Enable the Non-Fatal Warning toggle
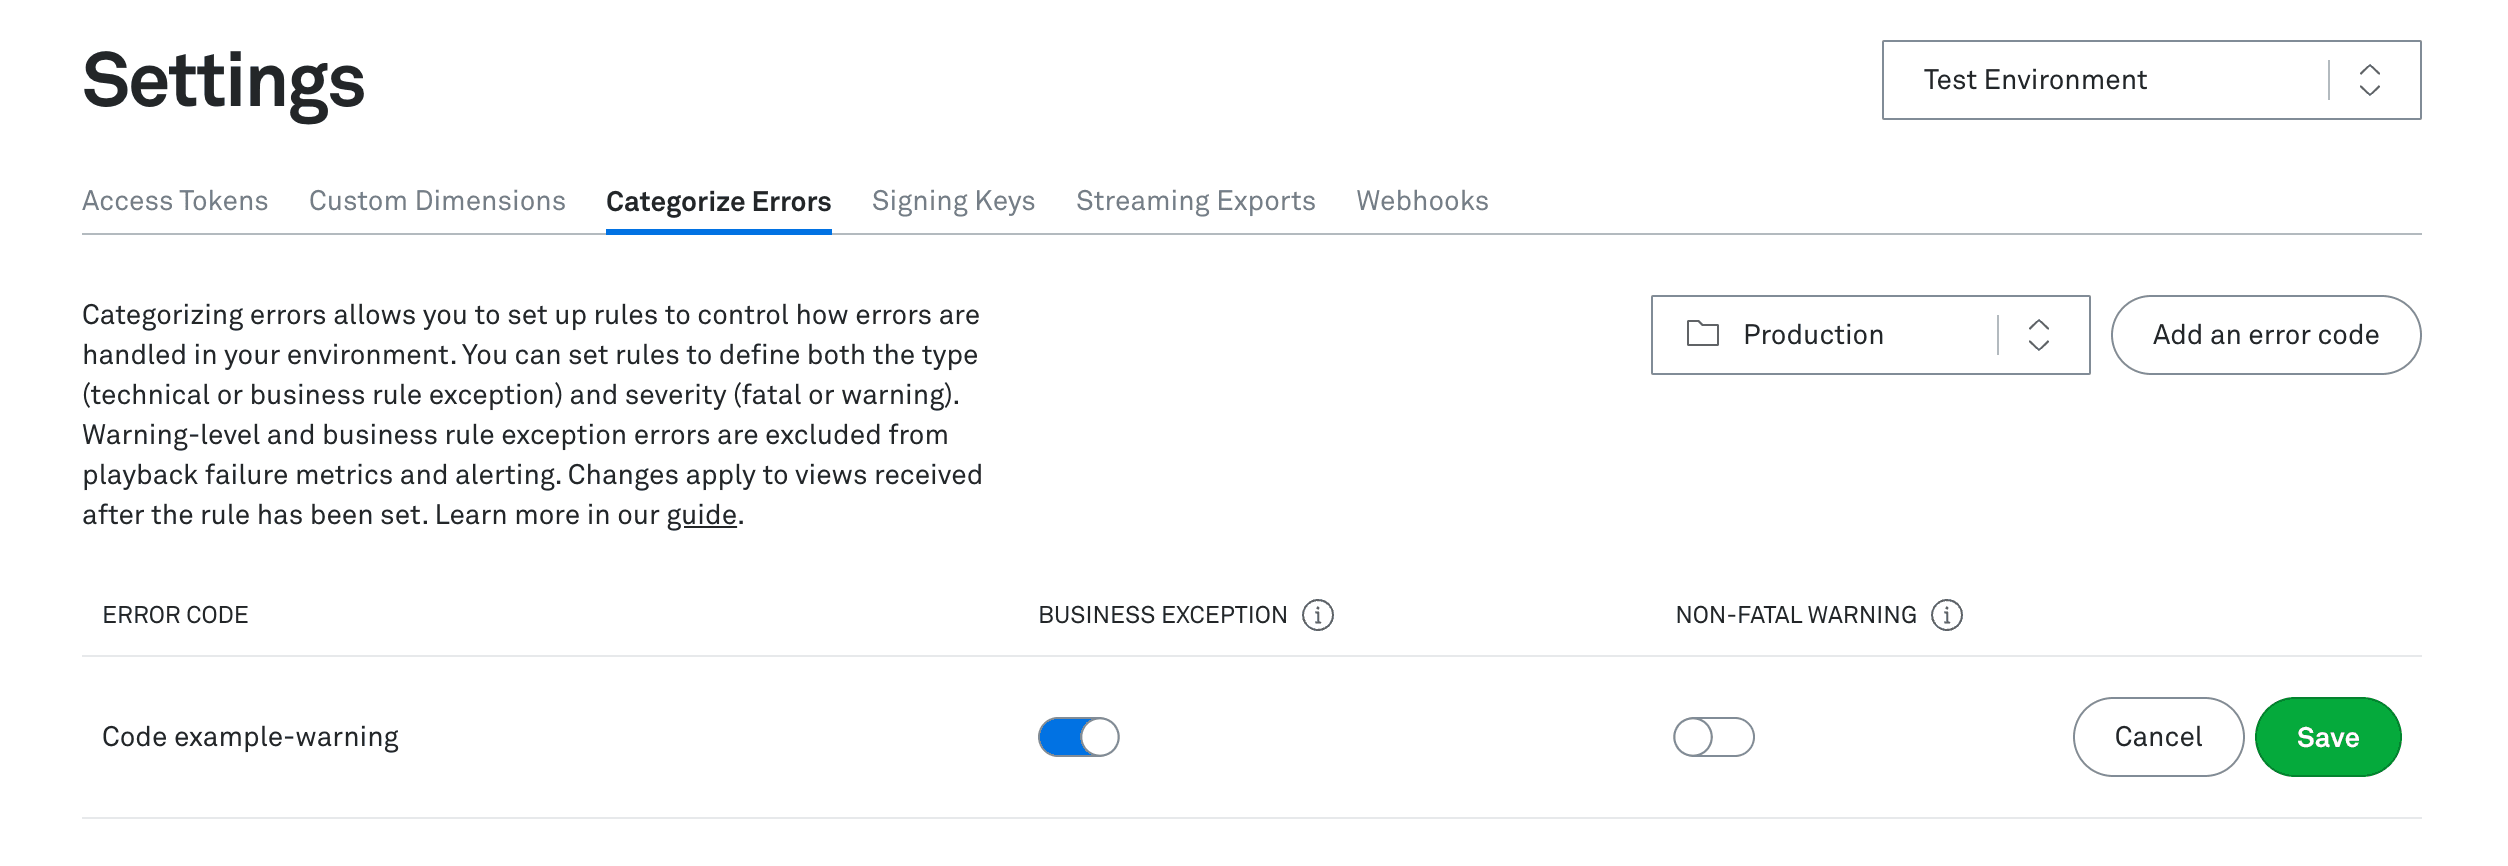This screenshot has width=2508, height=866. [x=1714, y=737]
